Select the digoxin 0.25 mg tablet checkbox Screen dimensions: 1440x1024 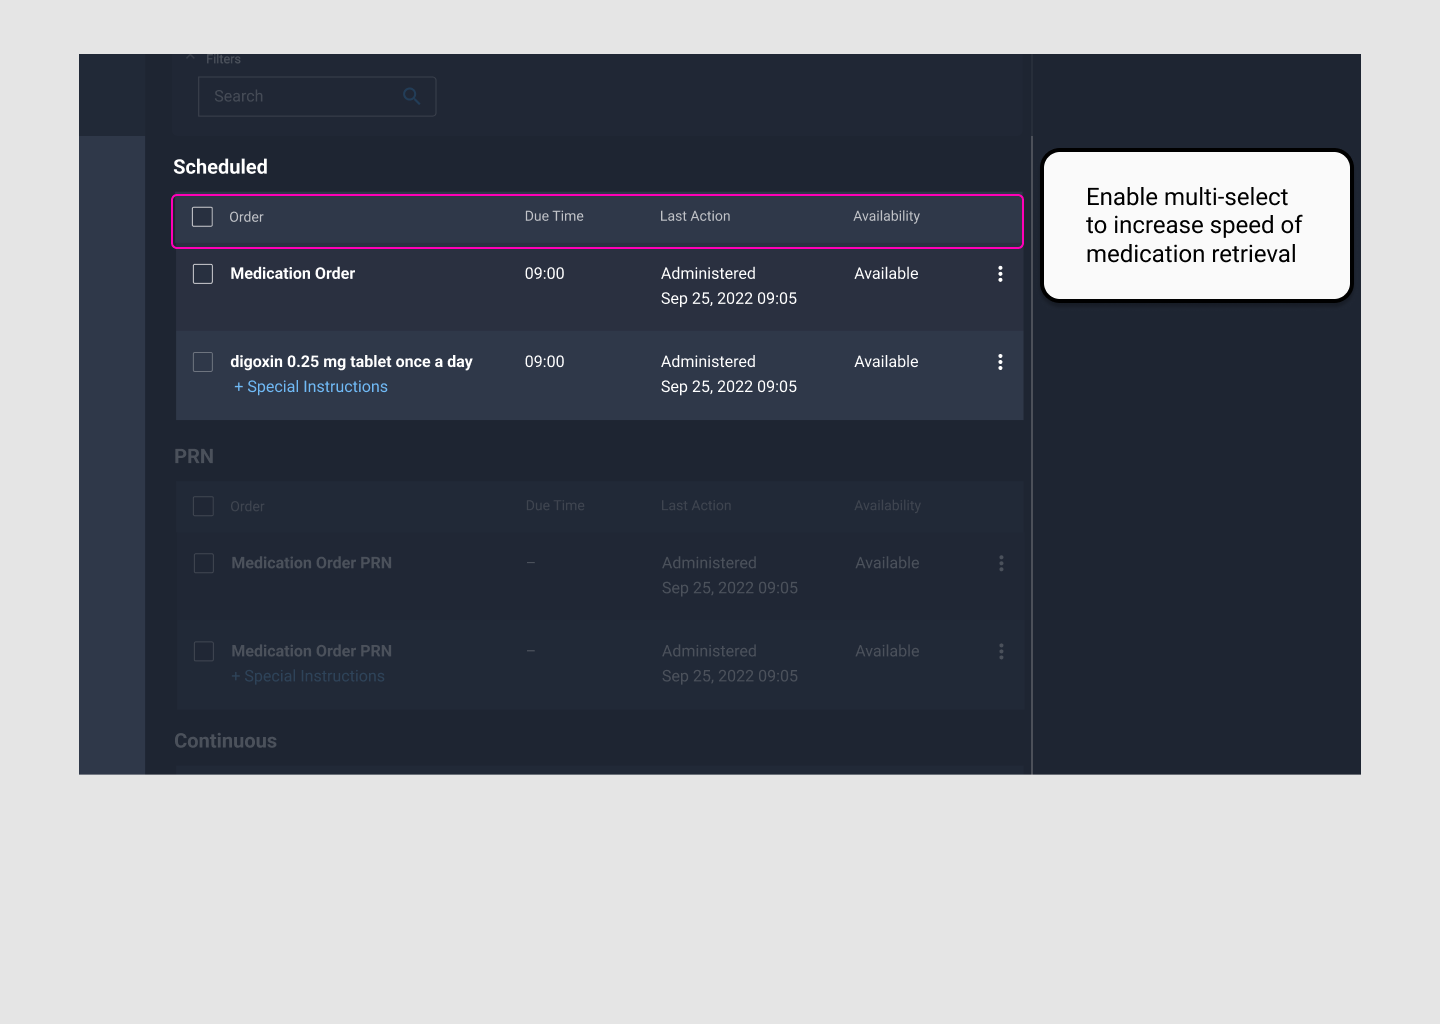tap(203, 362)
